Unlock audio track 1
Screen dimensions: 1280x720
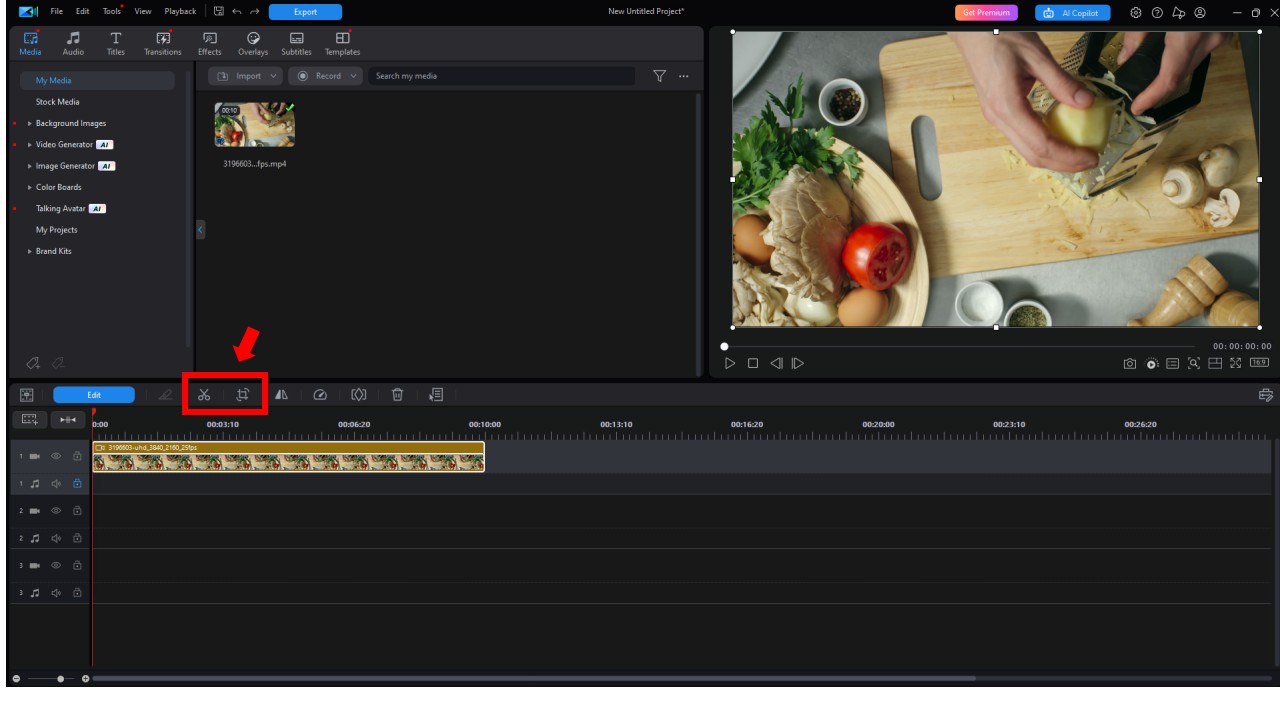click(77, 484)
